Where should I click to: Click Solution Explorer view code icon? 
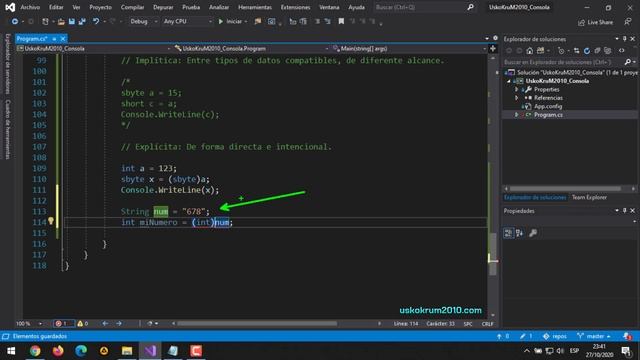pos(622,51)
